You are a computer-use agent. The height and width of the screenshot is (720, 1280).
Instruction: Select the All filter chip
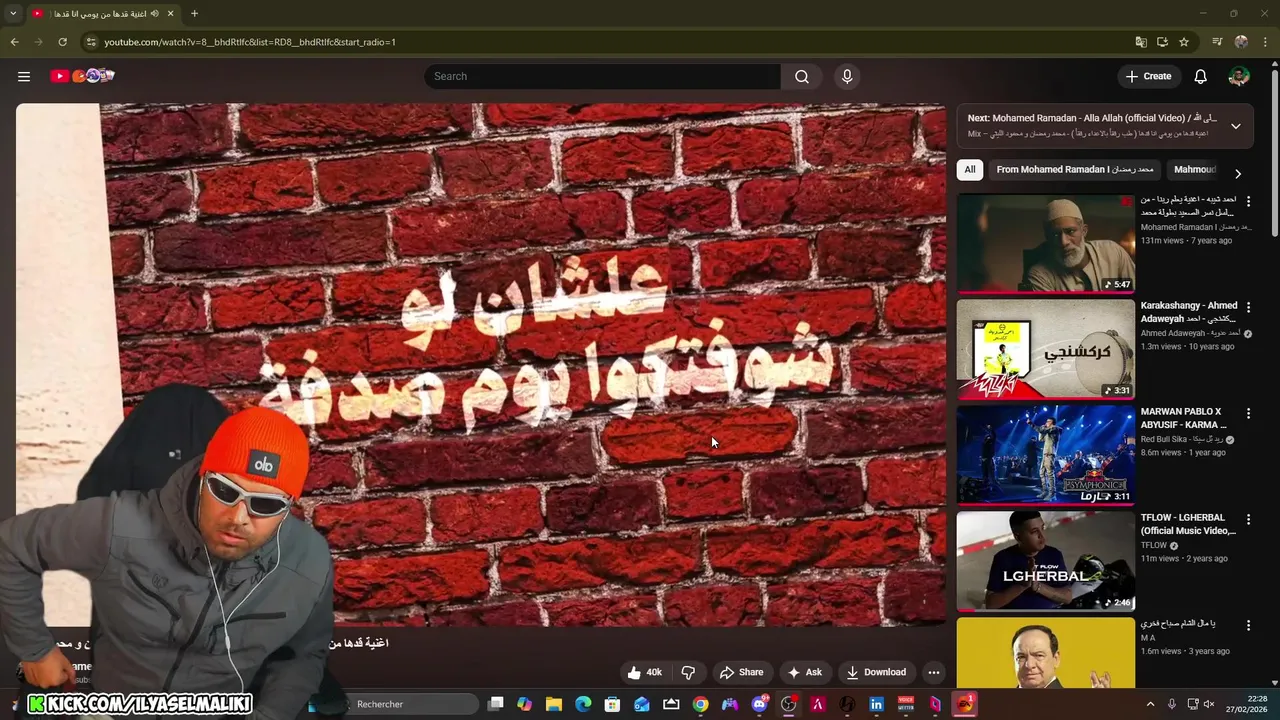pyautogui.click(x=969, y=169)
